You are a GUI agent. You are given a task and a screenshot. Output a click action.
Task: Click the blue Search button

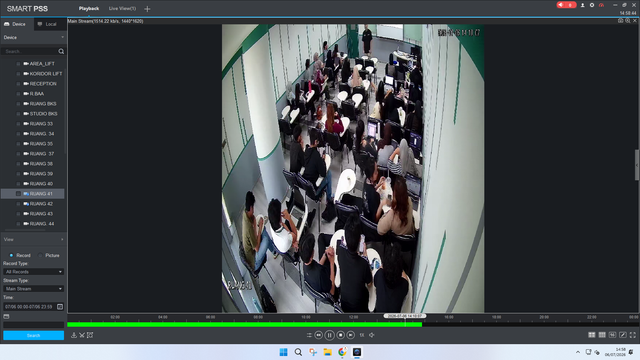33,336
